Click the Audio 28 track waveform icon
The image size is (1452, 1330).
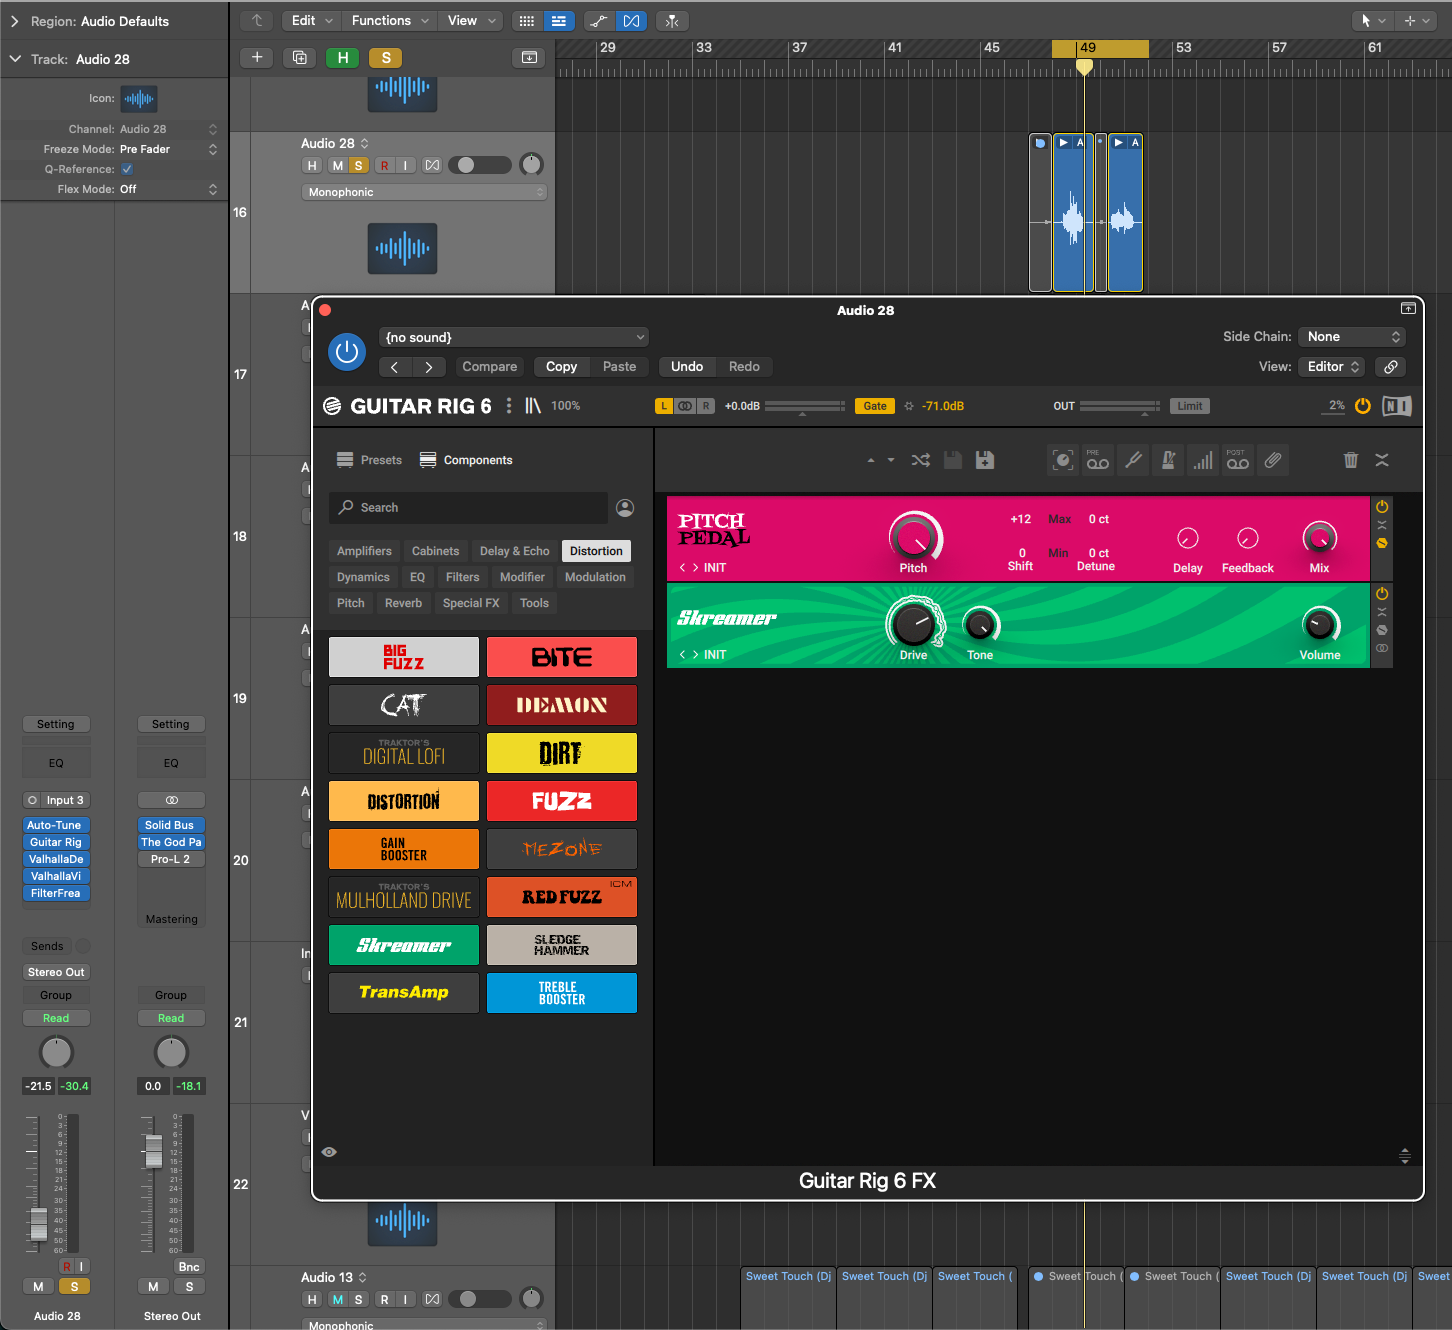click(402, 247)
